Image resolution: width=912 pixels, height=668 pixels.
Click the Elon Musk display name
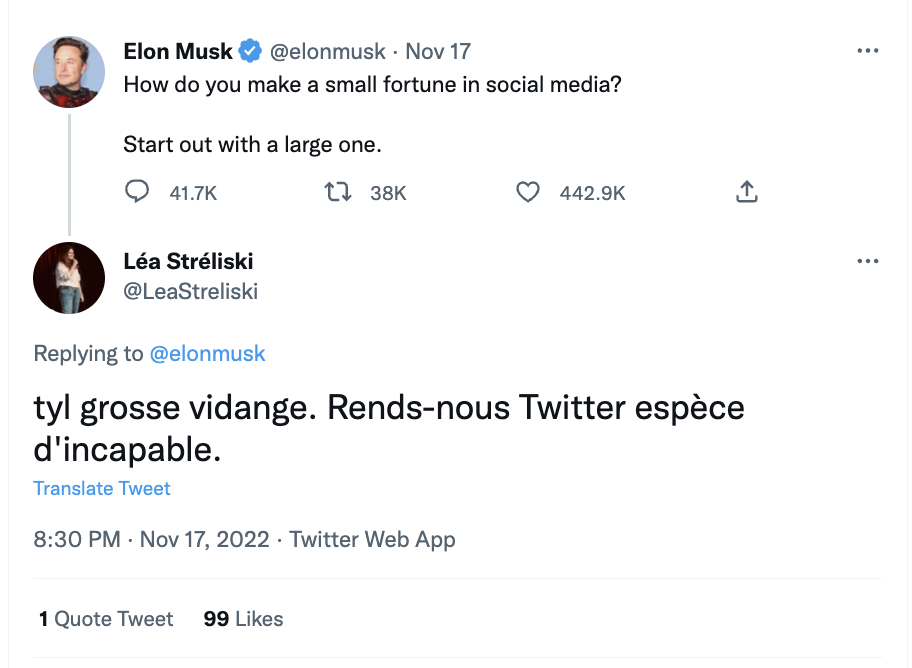click(177, 51)
